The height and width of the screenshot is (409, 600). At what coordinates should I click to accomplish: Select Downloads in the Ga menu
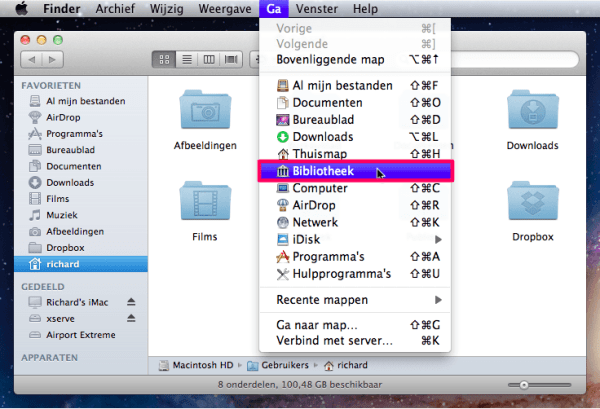pyautogui.click(x=355, y=137)
